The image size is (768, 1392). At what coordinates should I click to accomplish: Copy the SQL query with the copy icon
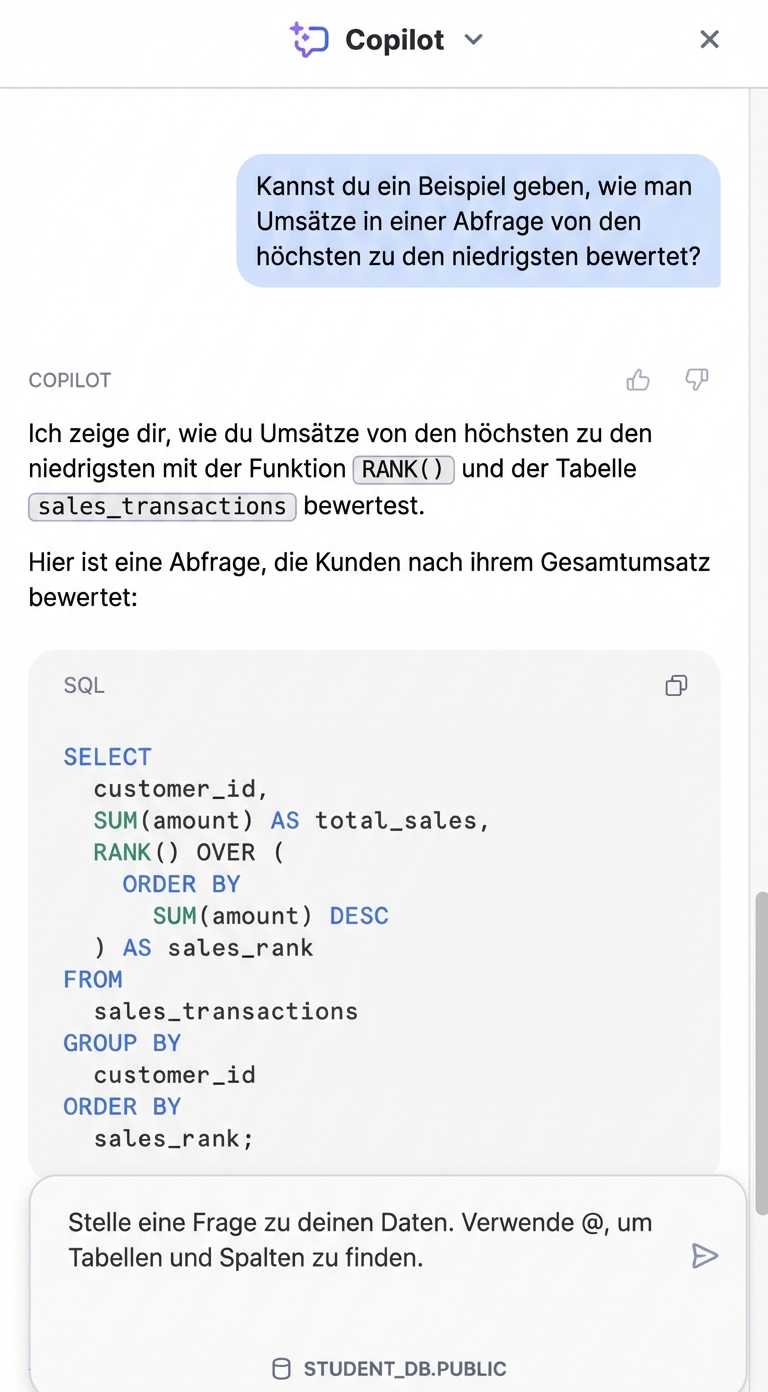pyautogui.click(x=676, y=686)
